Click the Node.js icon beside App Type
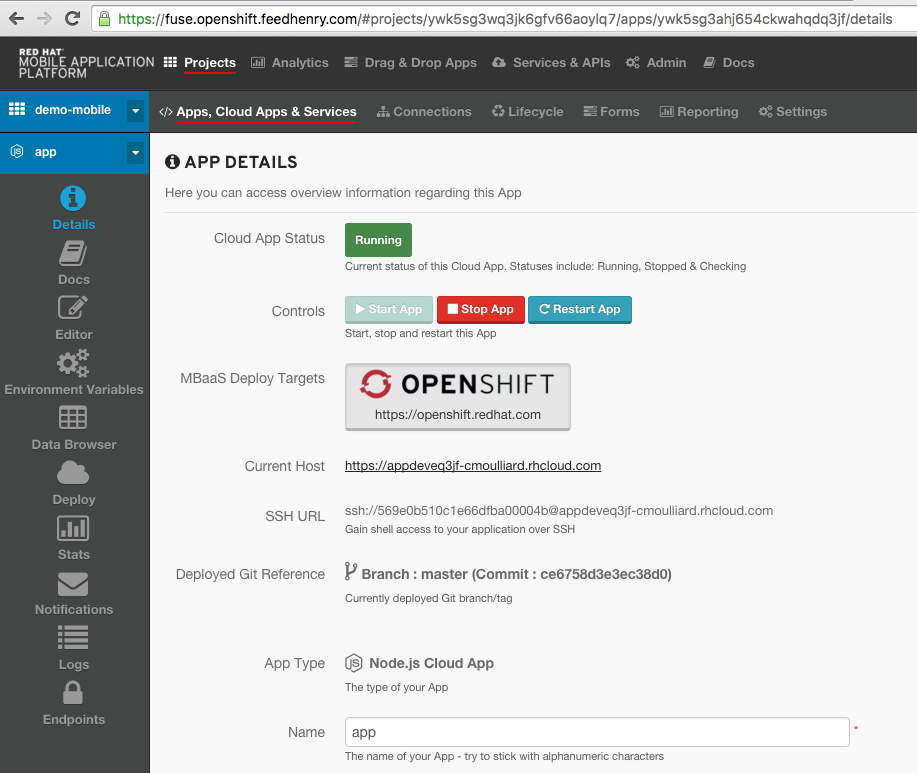 coord(354,663)
